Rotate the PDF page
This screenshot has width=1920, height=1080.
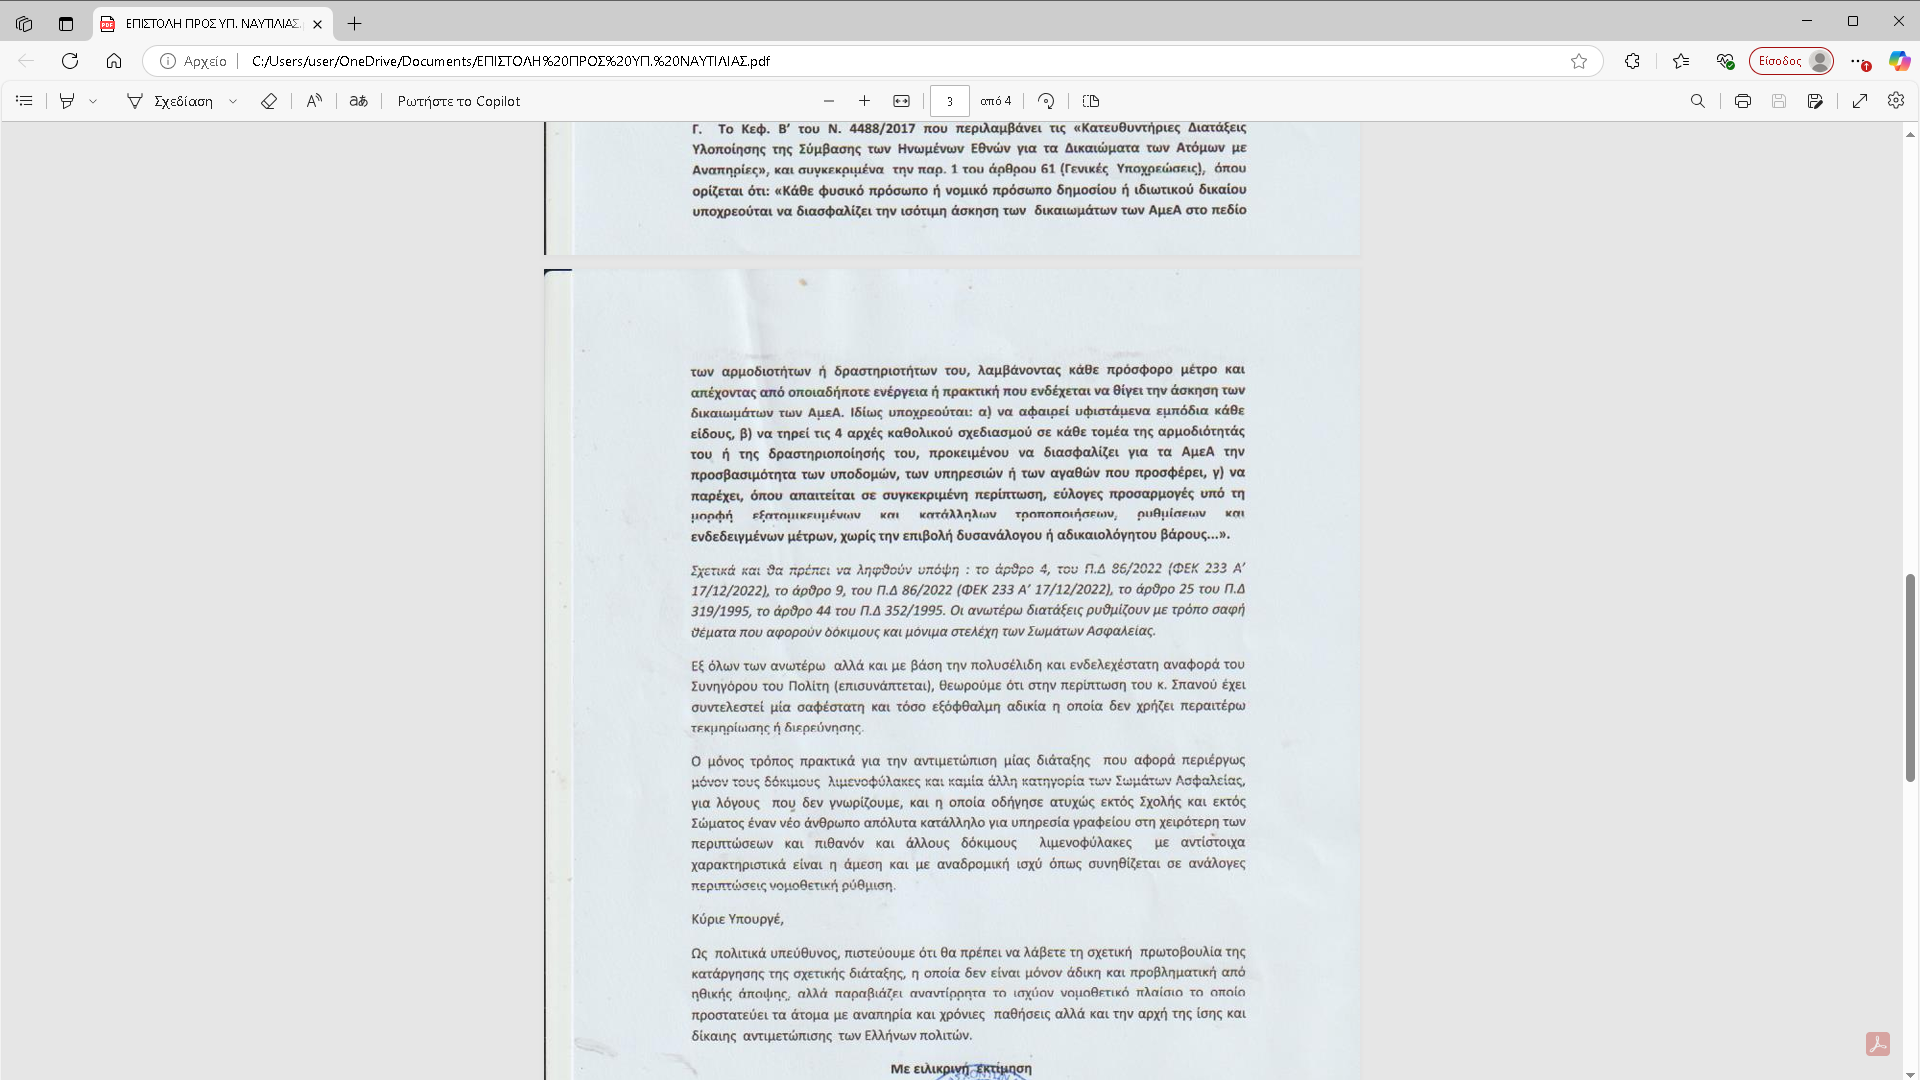tap(1046, 101)
